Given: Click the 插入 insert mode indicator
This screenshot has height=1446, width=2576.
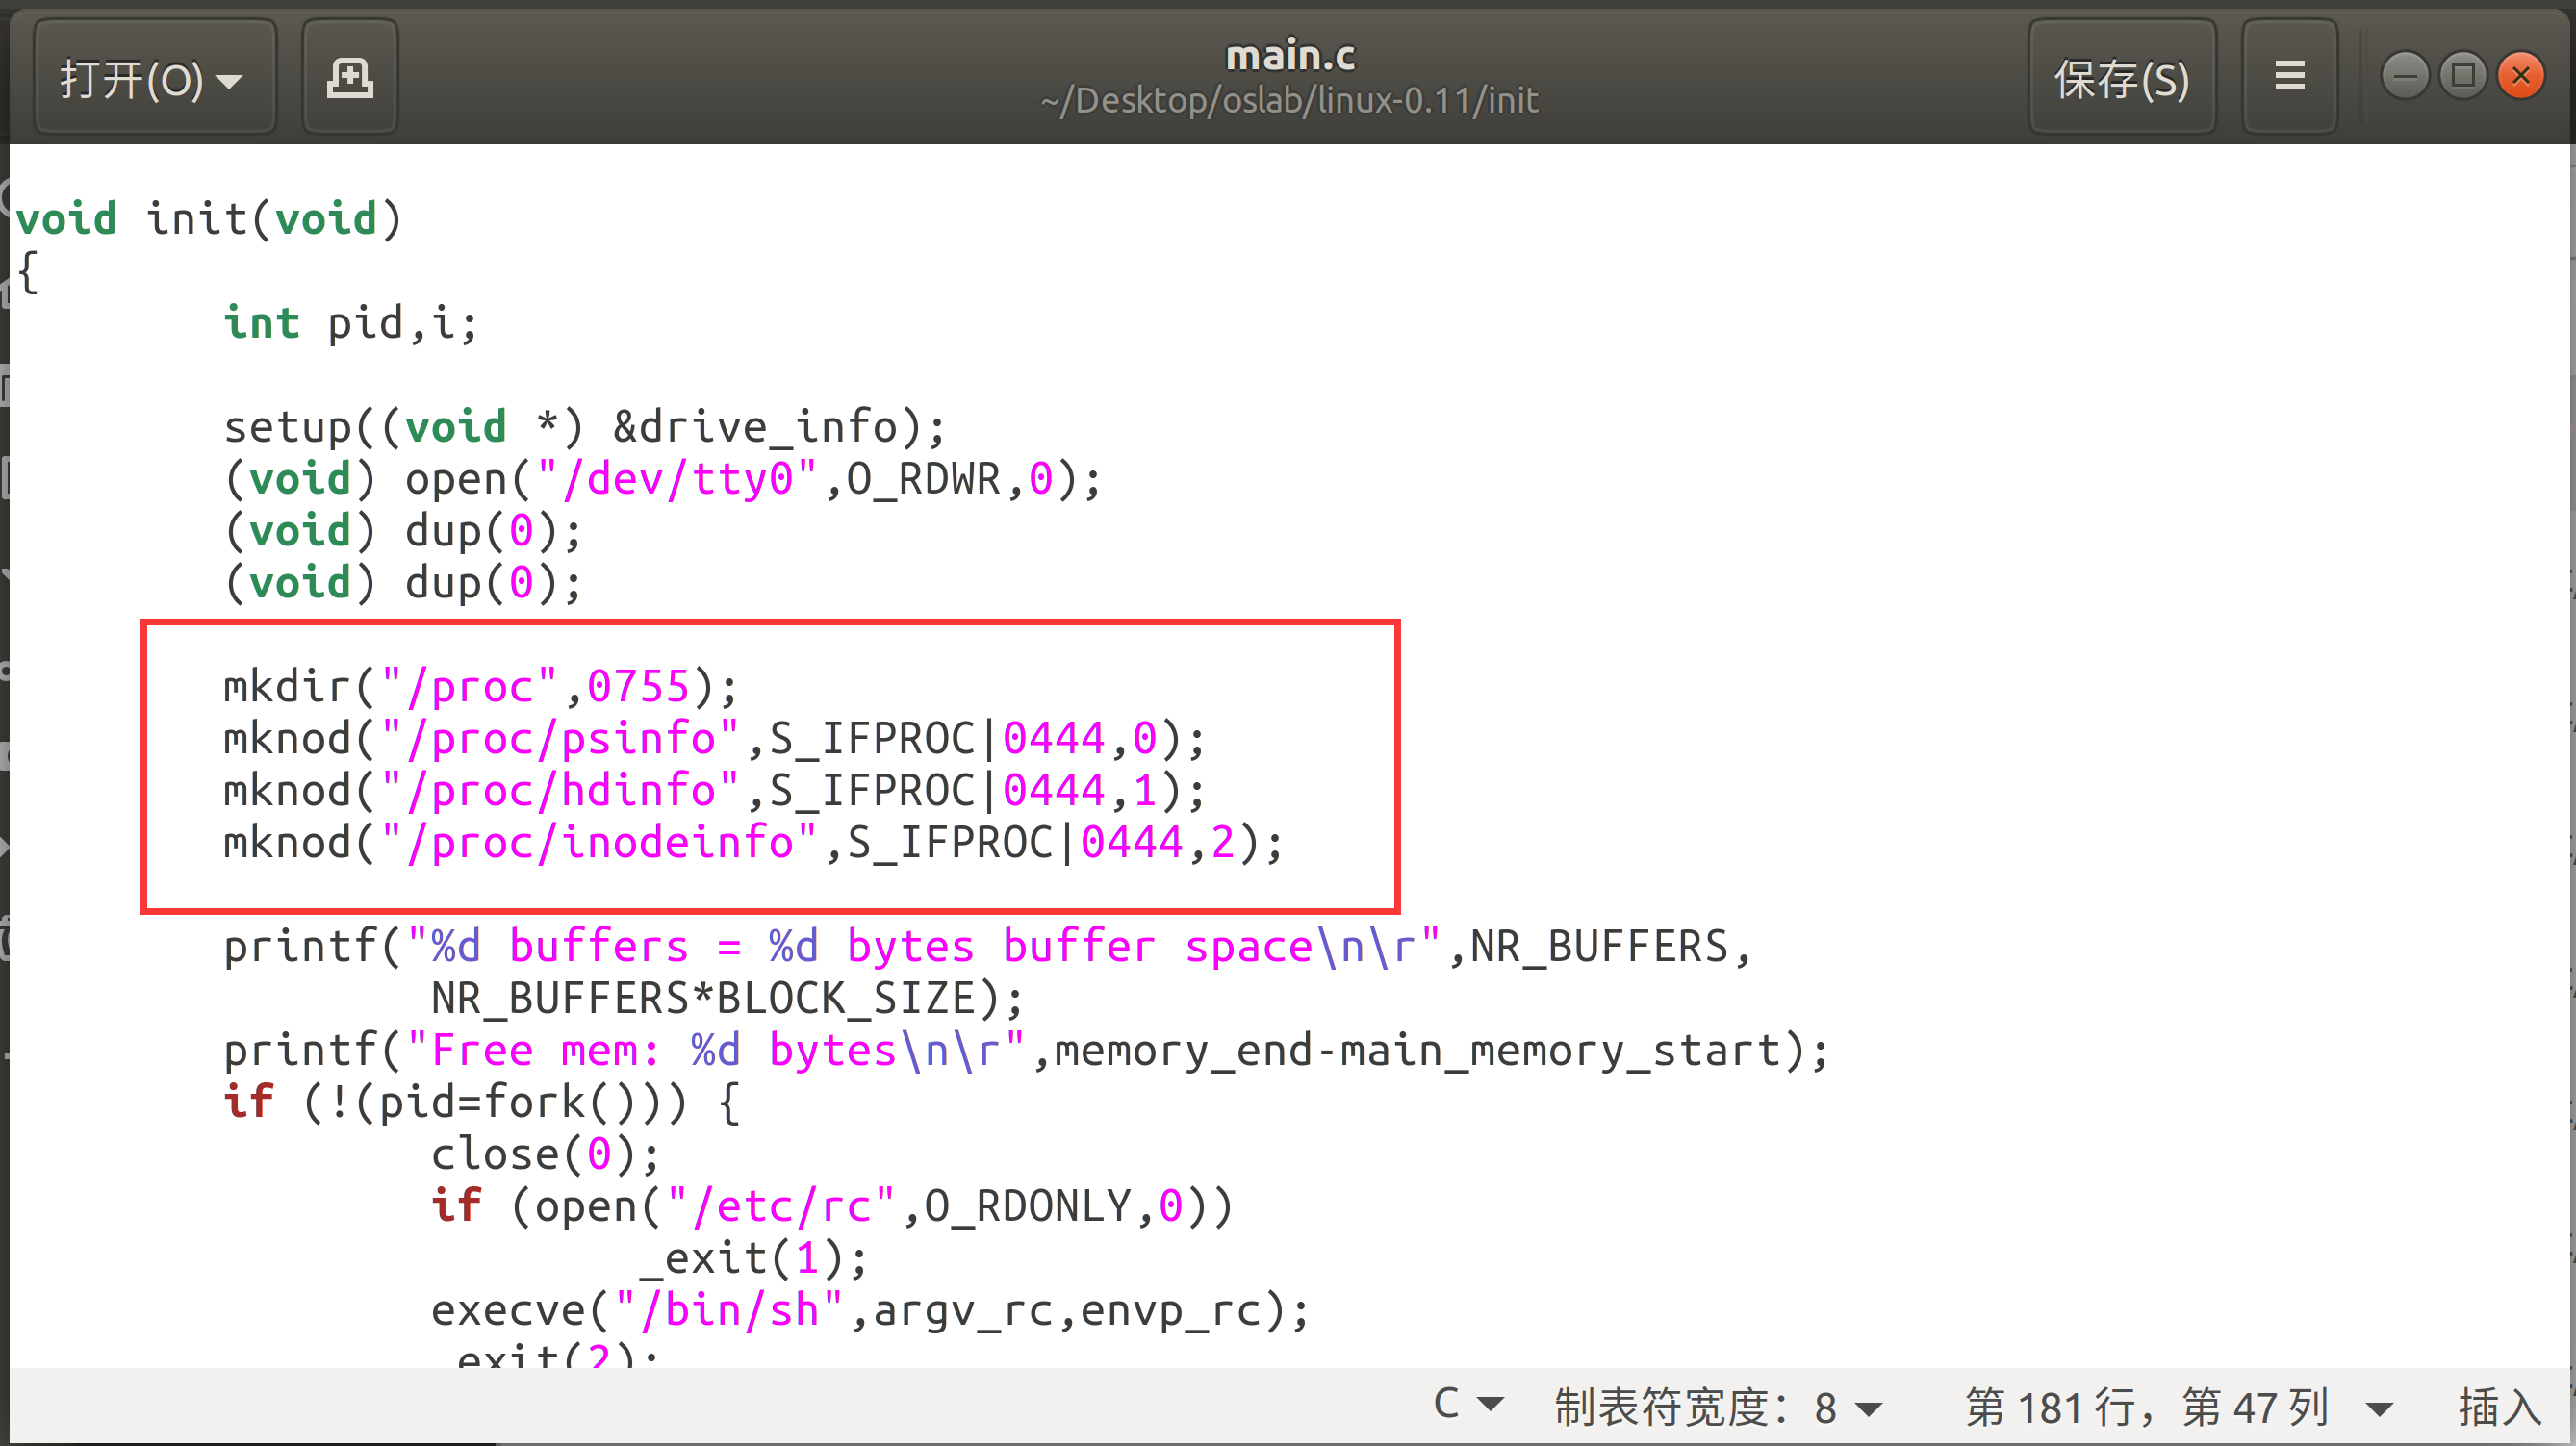Looking at the screenshot, I should 2500,1407.
